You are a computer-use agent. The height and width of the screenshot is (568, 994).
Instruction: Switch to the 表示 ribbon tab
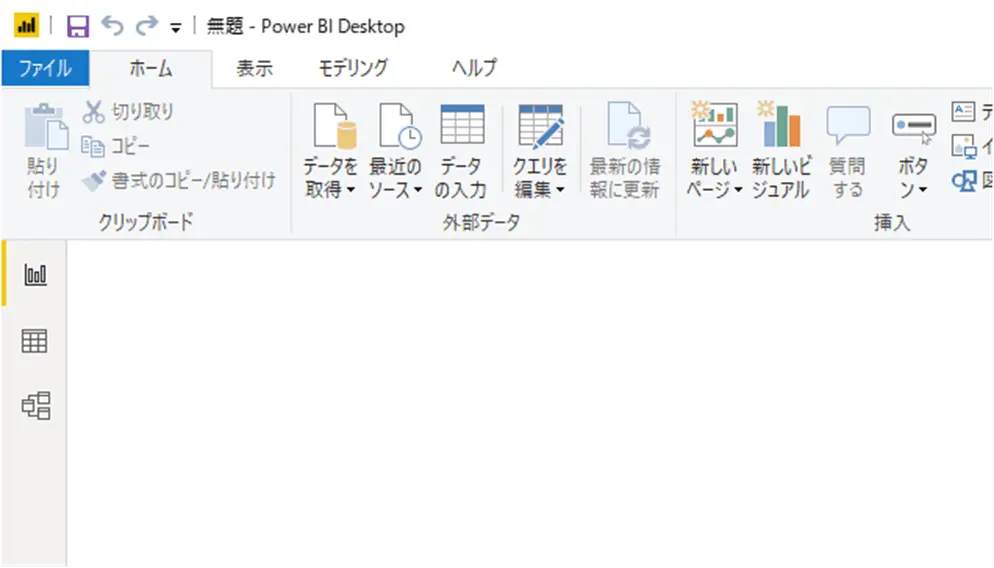[255, 68]
